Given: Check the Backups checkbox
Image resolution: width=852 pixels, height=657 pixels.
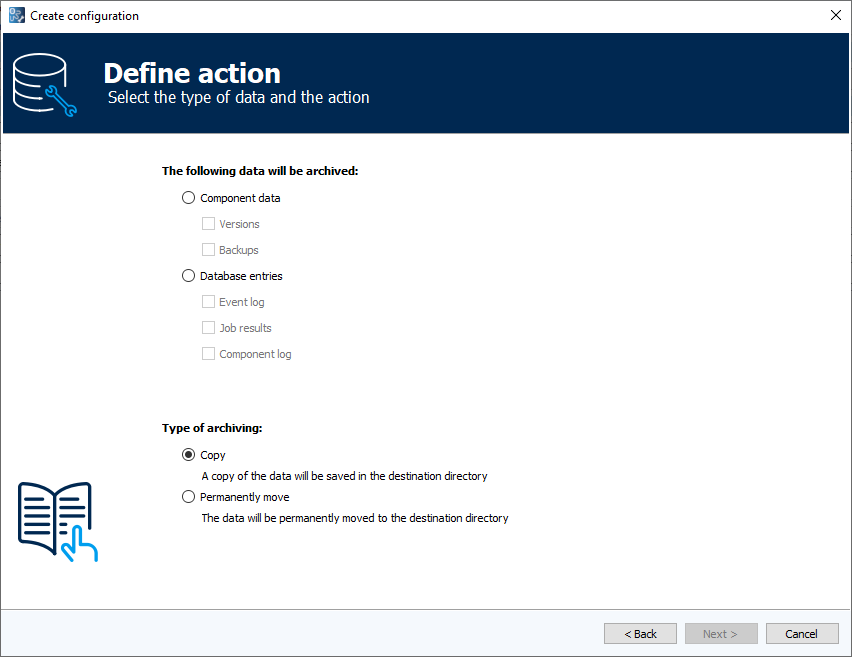Looking at the screenshot, I should point(208,249).
